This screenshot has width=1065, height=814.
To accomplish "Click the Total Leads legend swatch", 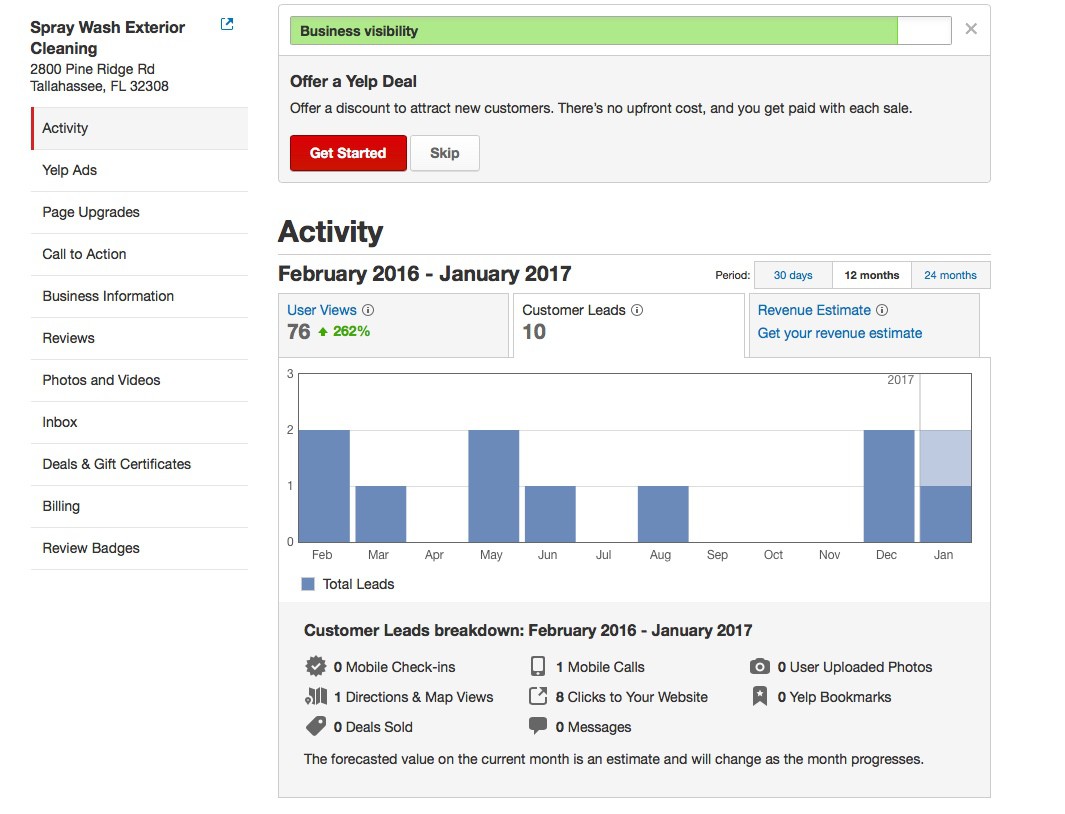I will [308, 584].
